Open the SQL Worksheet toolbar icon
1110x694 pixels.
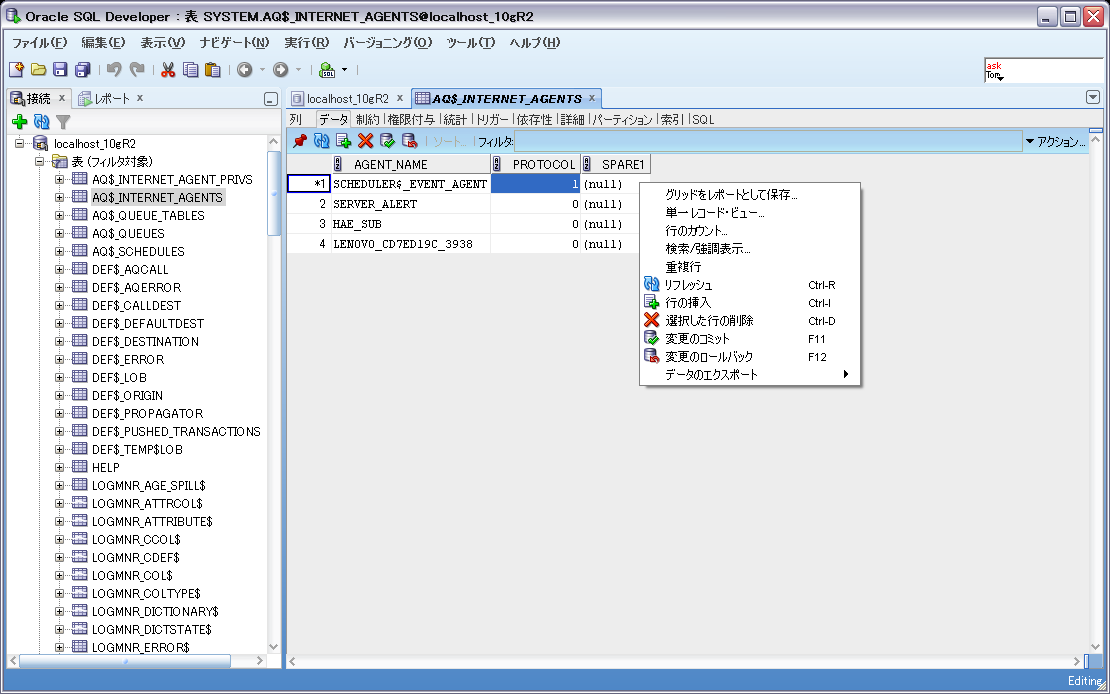pos(327,69)
